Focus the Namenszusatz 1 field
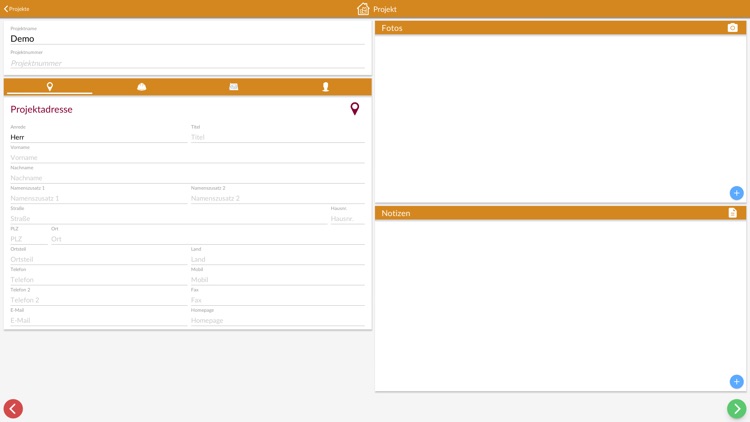 (99, 198)
